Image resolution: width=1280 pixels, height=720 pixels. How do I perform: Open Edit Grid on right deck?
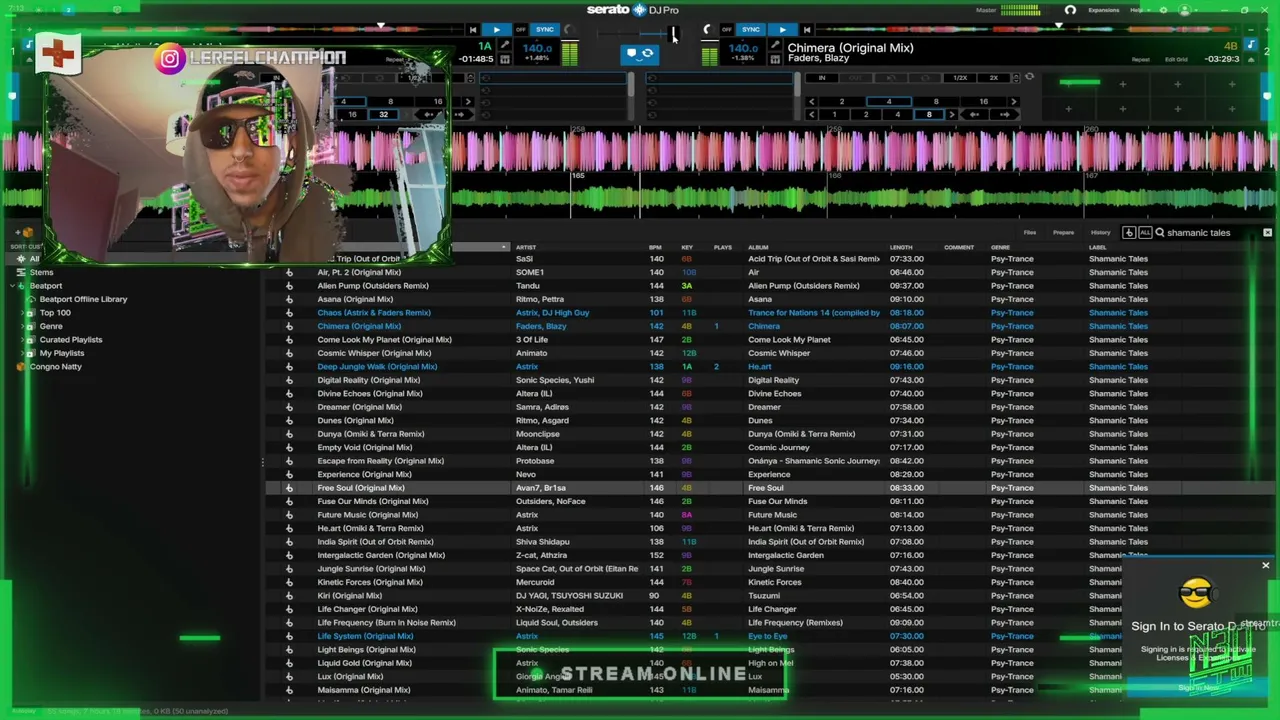[1176, 60]
